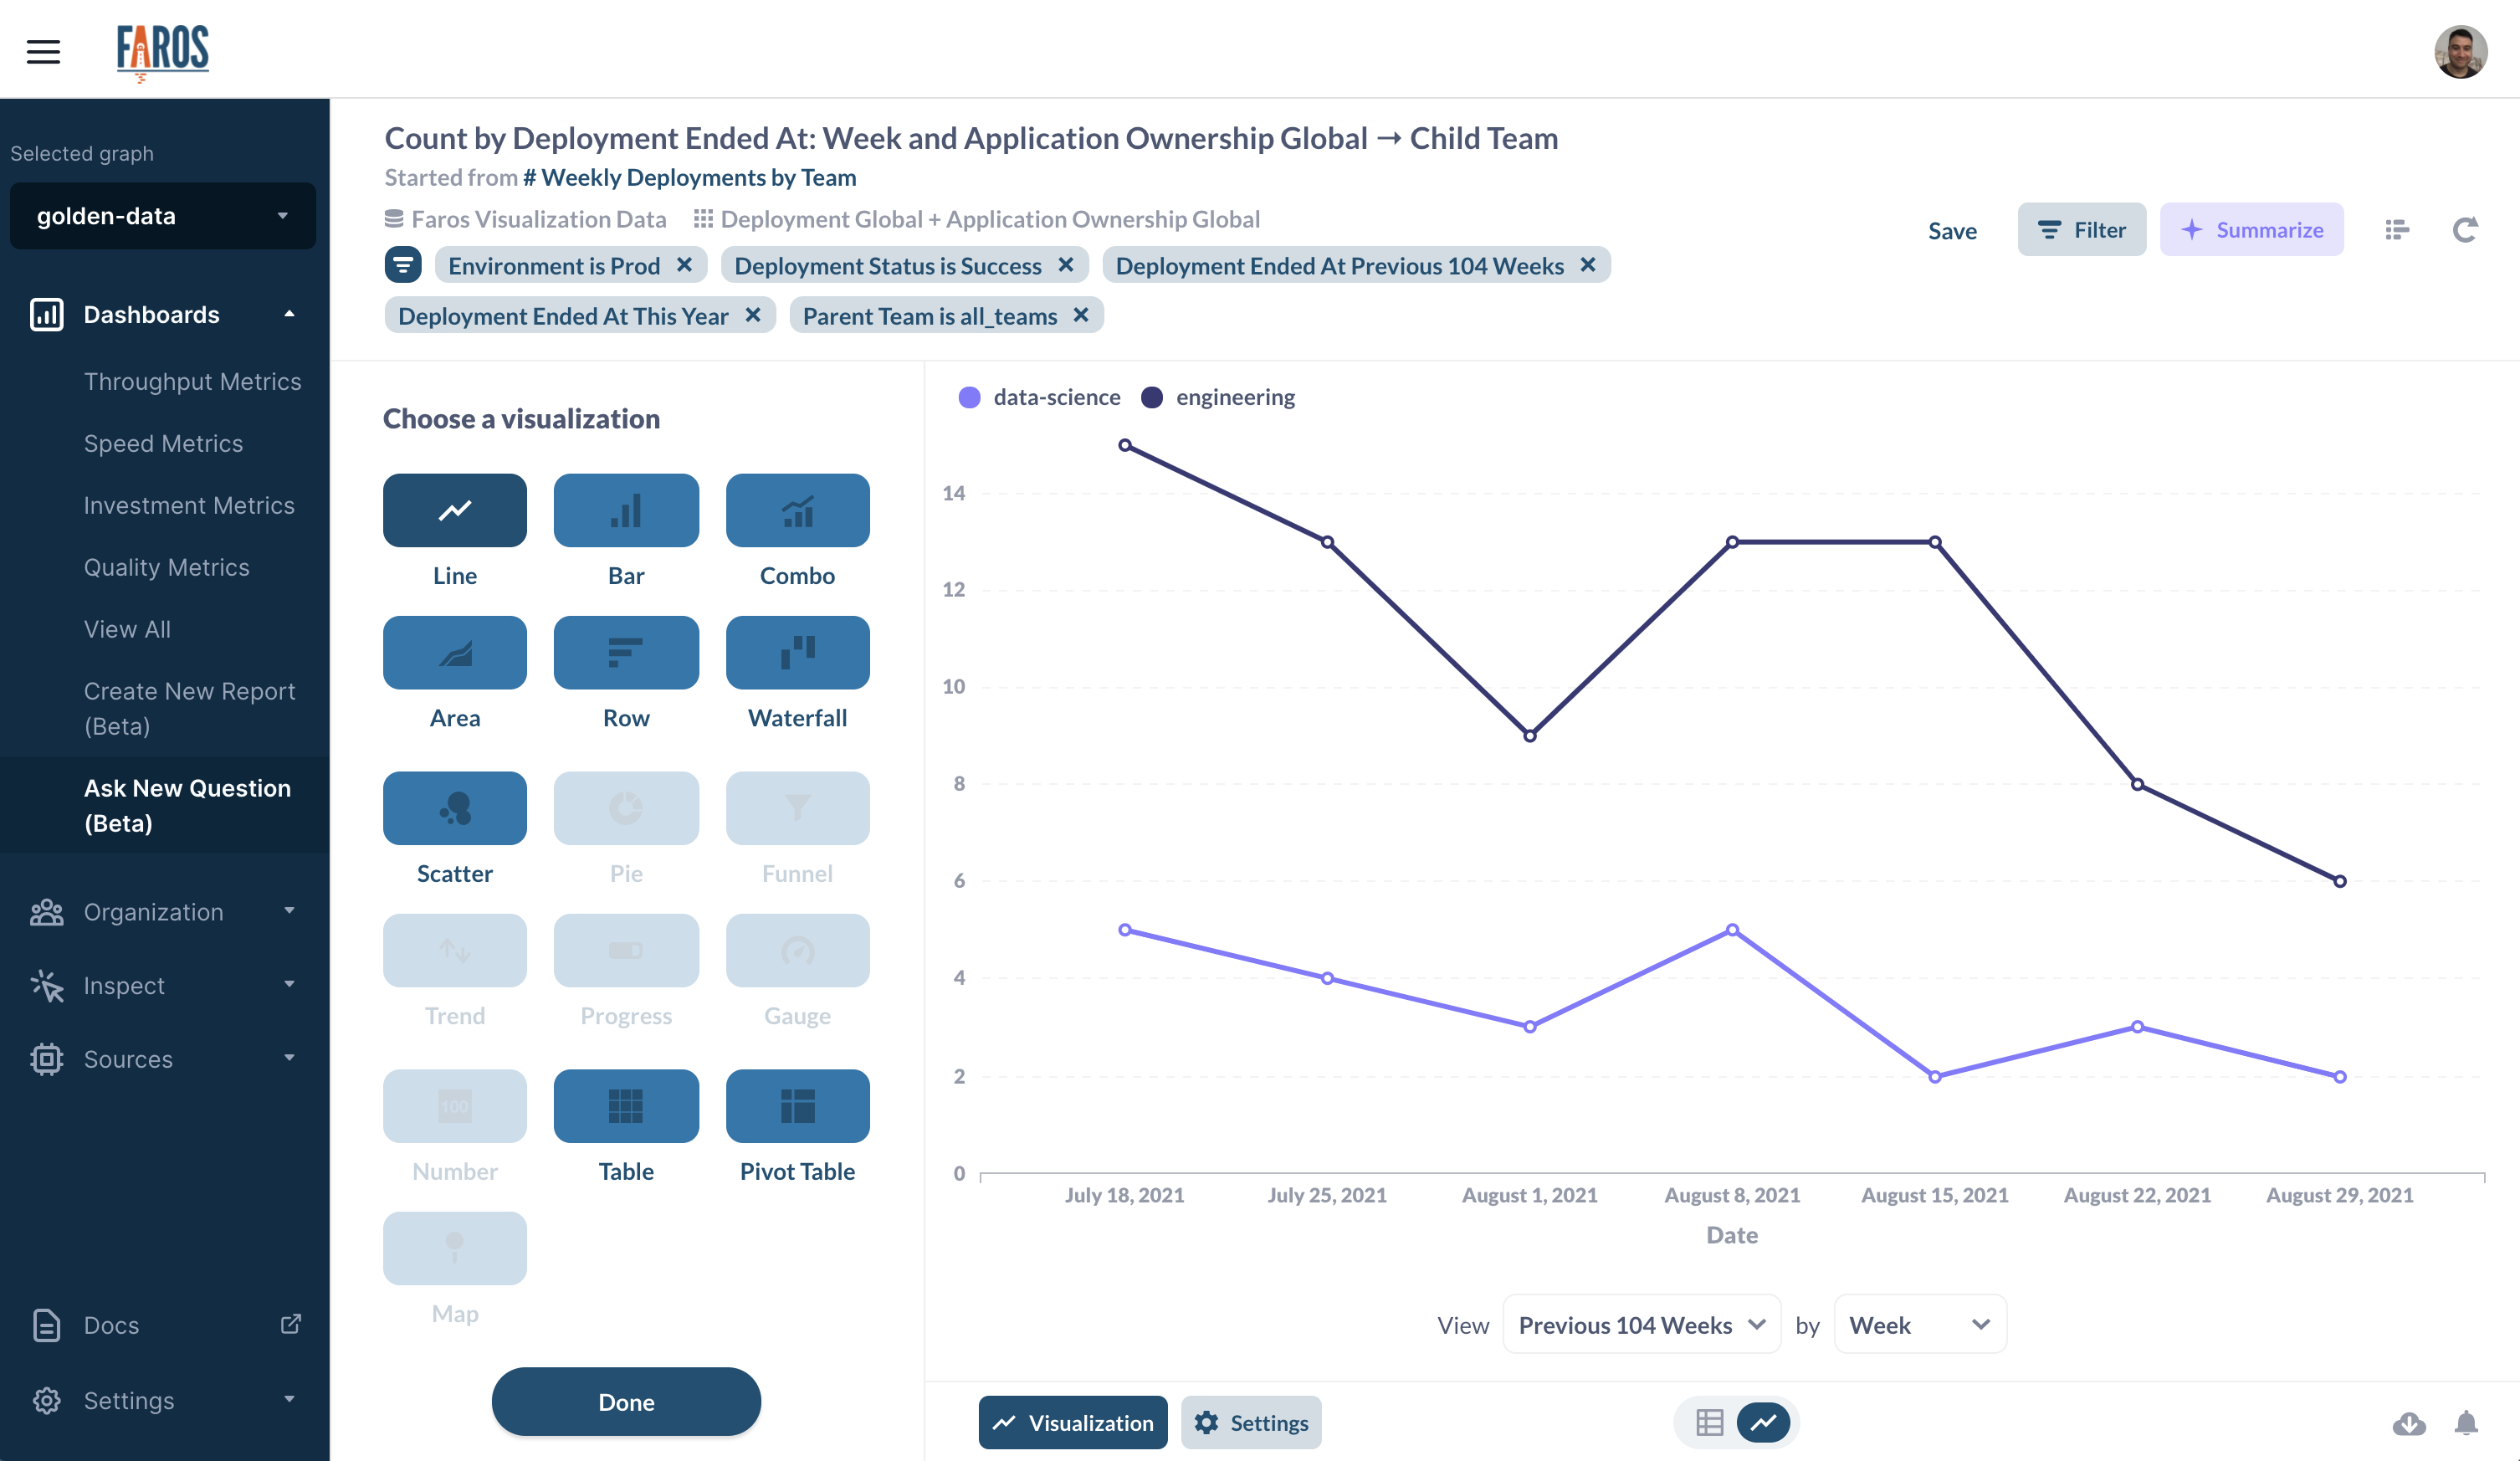The height and width of the screenshot is (1461, 2520).
Task: Open the Previous 104 Weeks dropdown
Action: [1641, 1324]
